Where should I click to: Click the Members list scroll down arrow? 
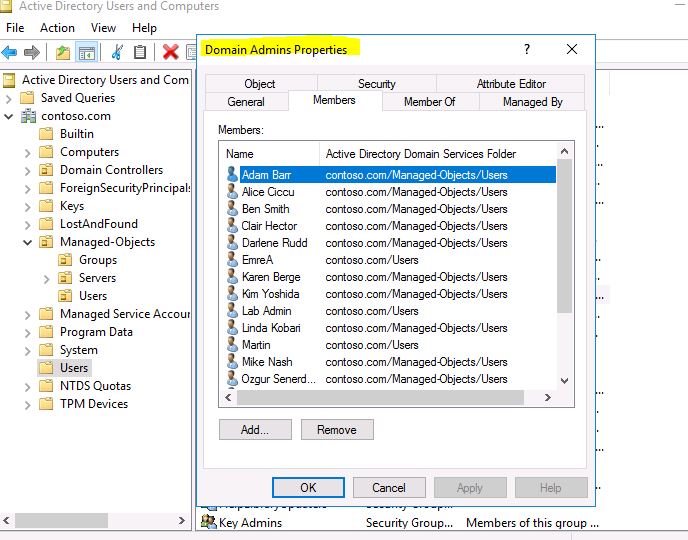coord(564,381)
